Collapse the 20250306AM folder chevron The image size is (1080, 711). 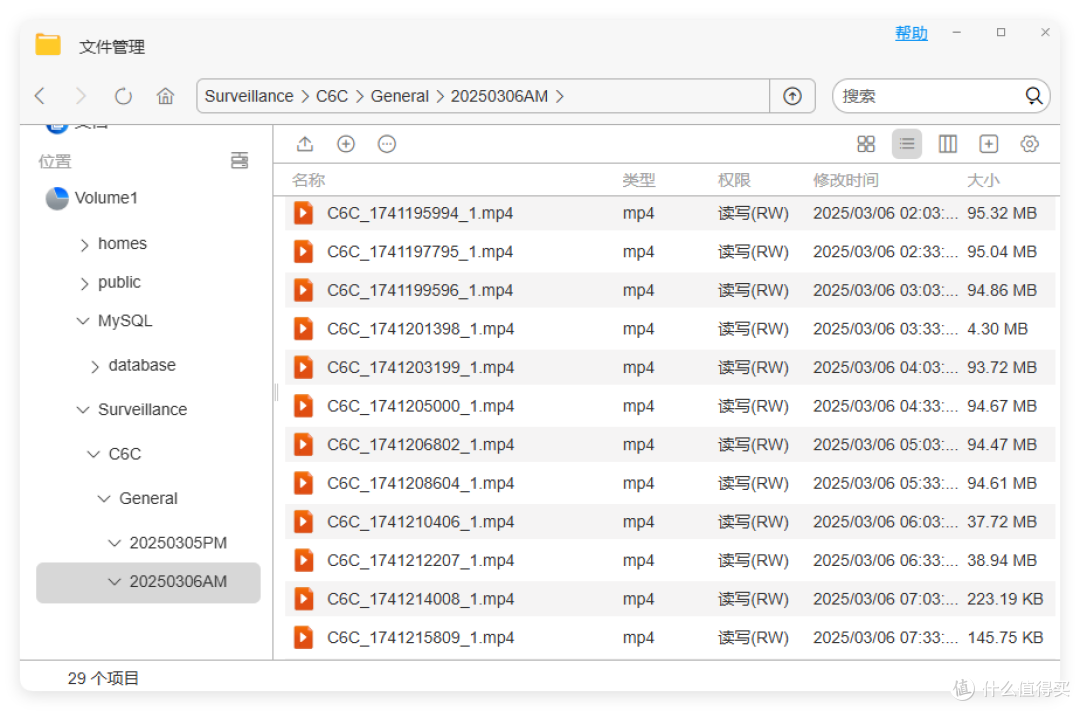click(115, 581)
